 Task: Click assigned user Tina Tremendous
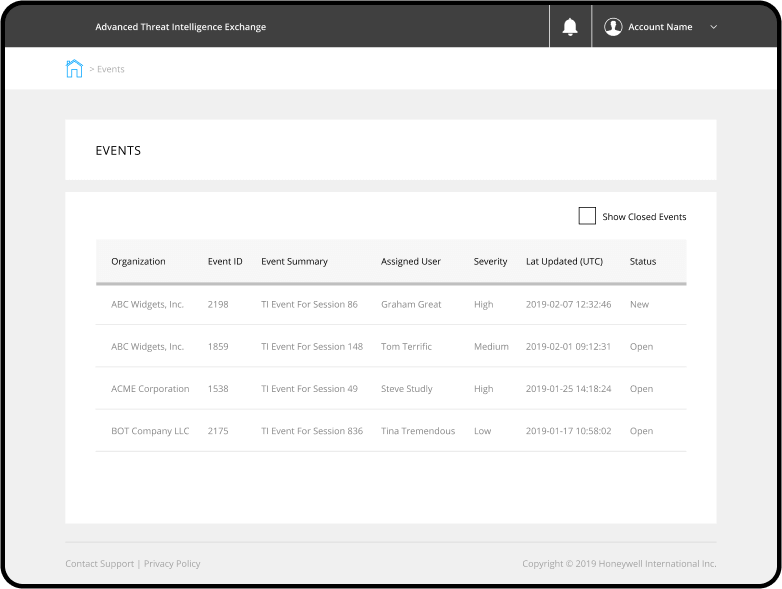click(x=418, y=431)
